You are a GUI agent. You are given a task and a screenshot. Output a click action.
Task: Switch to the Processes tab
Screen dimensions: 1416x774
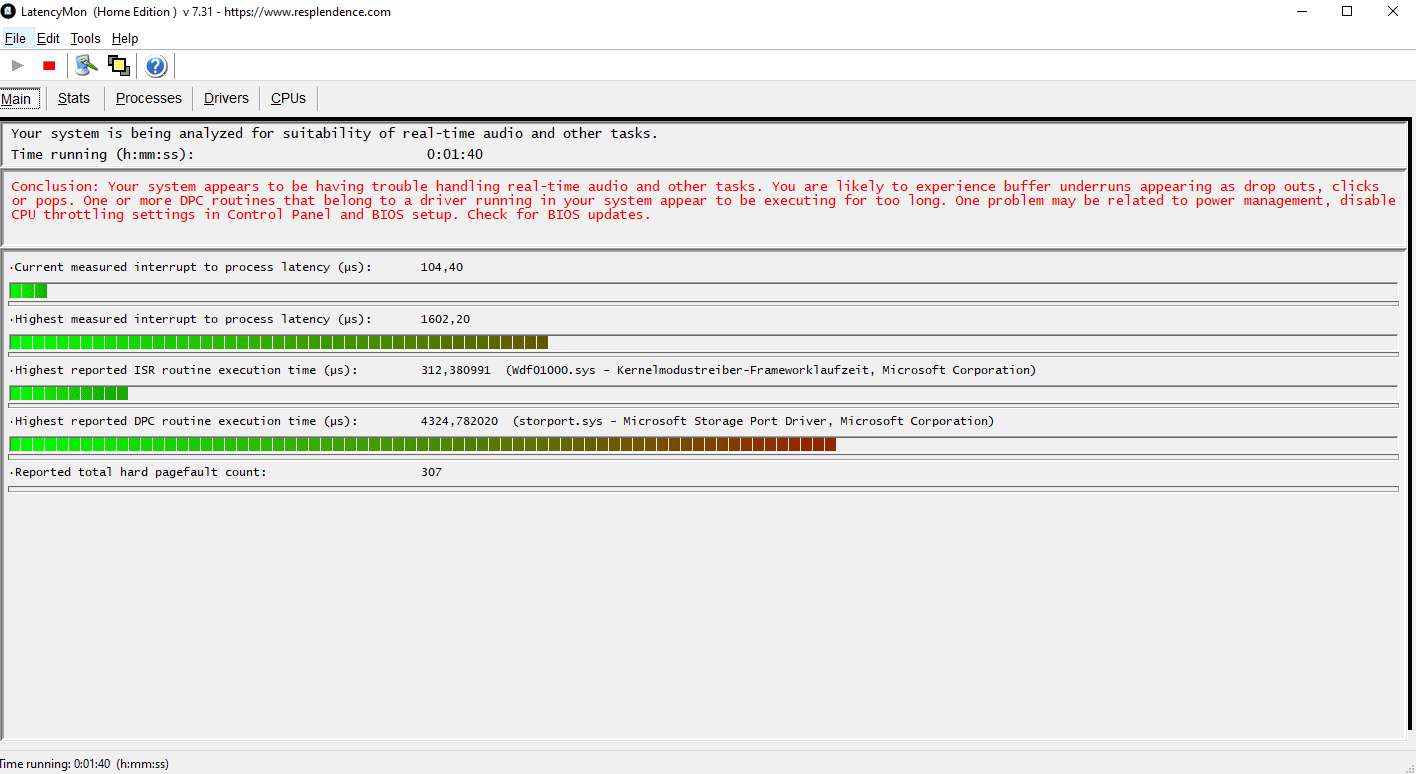point(149,98)
